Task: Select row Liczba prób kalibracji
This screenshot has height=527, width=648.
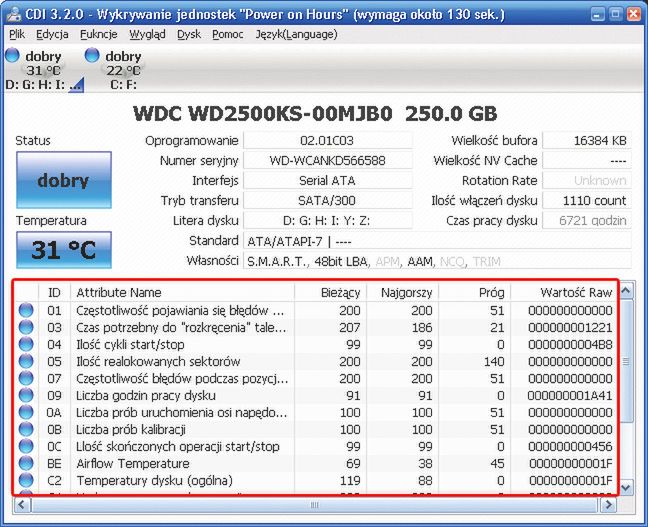Action: click(x=315, y=429)
